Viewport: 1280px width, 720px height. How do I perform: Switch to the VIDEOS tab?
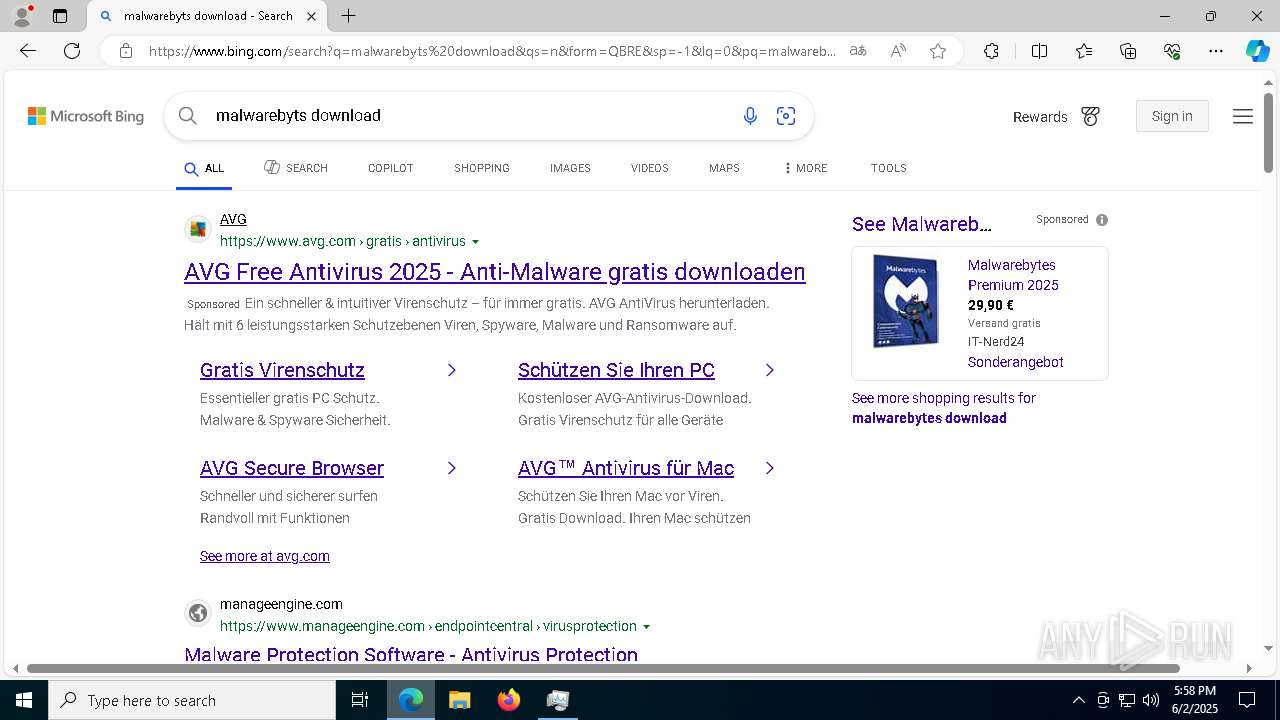click(649, 168)
